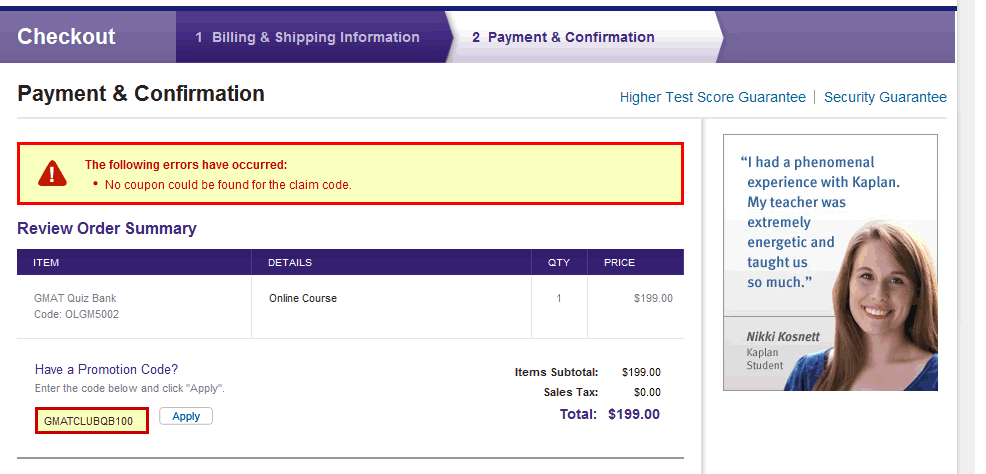
Task: Click the Total $199.00 amount
Action: [633, 414]
